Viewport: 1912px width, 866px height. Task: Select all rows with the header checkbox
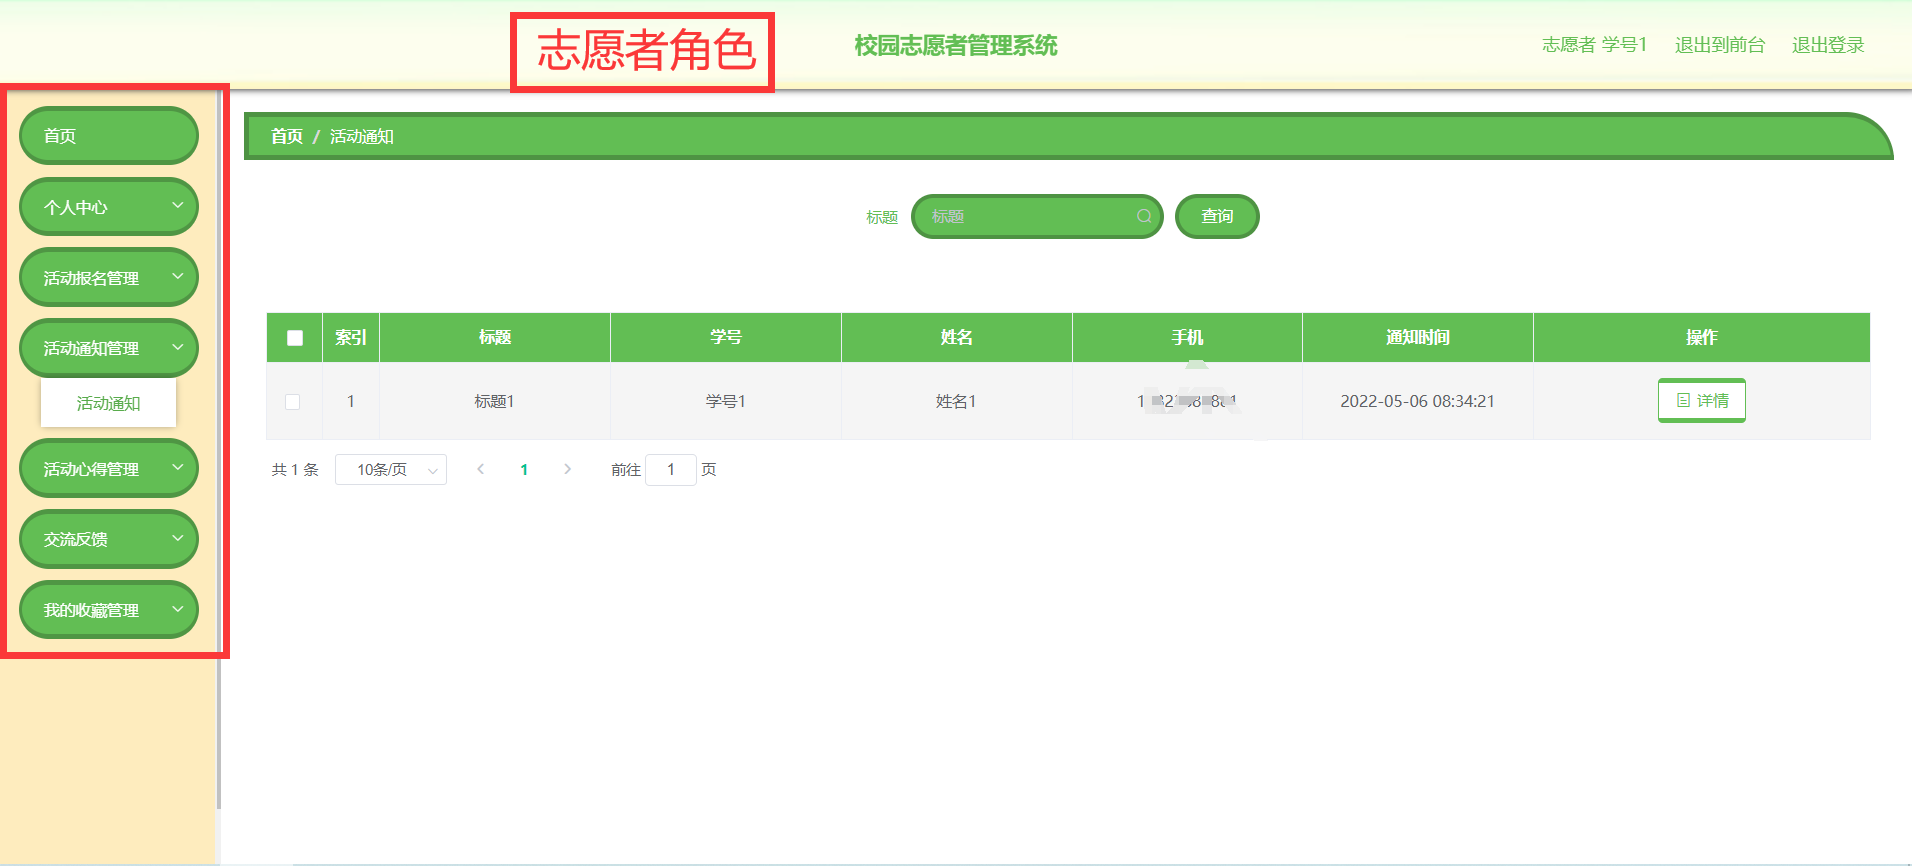click(295, 338)
